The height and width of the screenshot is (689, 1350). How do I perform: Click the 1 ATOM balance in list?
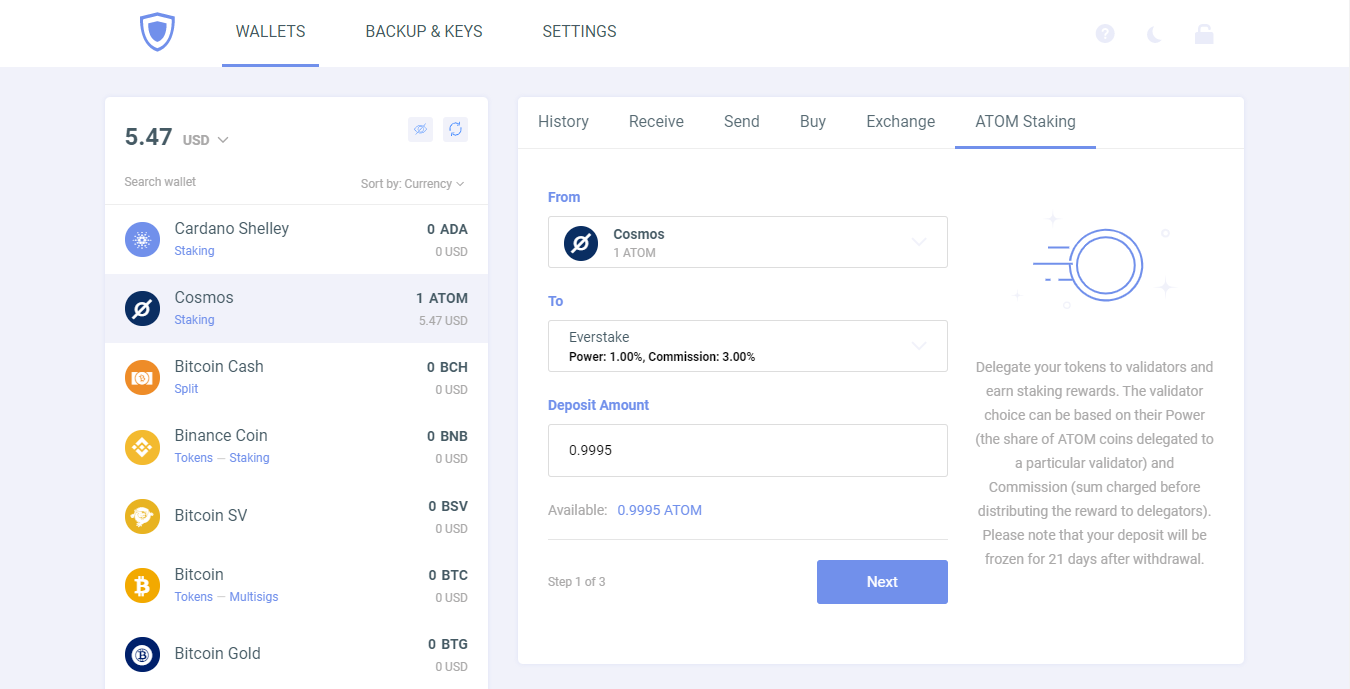[x=442, y=298]
